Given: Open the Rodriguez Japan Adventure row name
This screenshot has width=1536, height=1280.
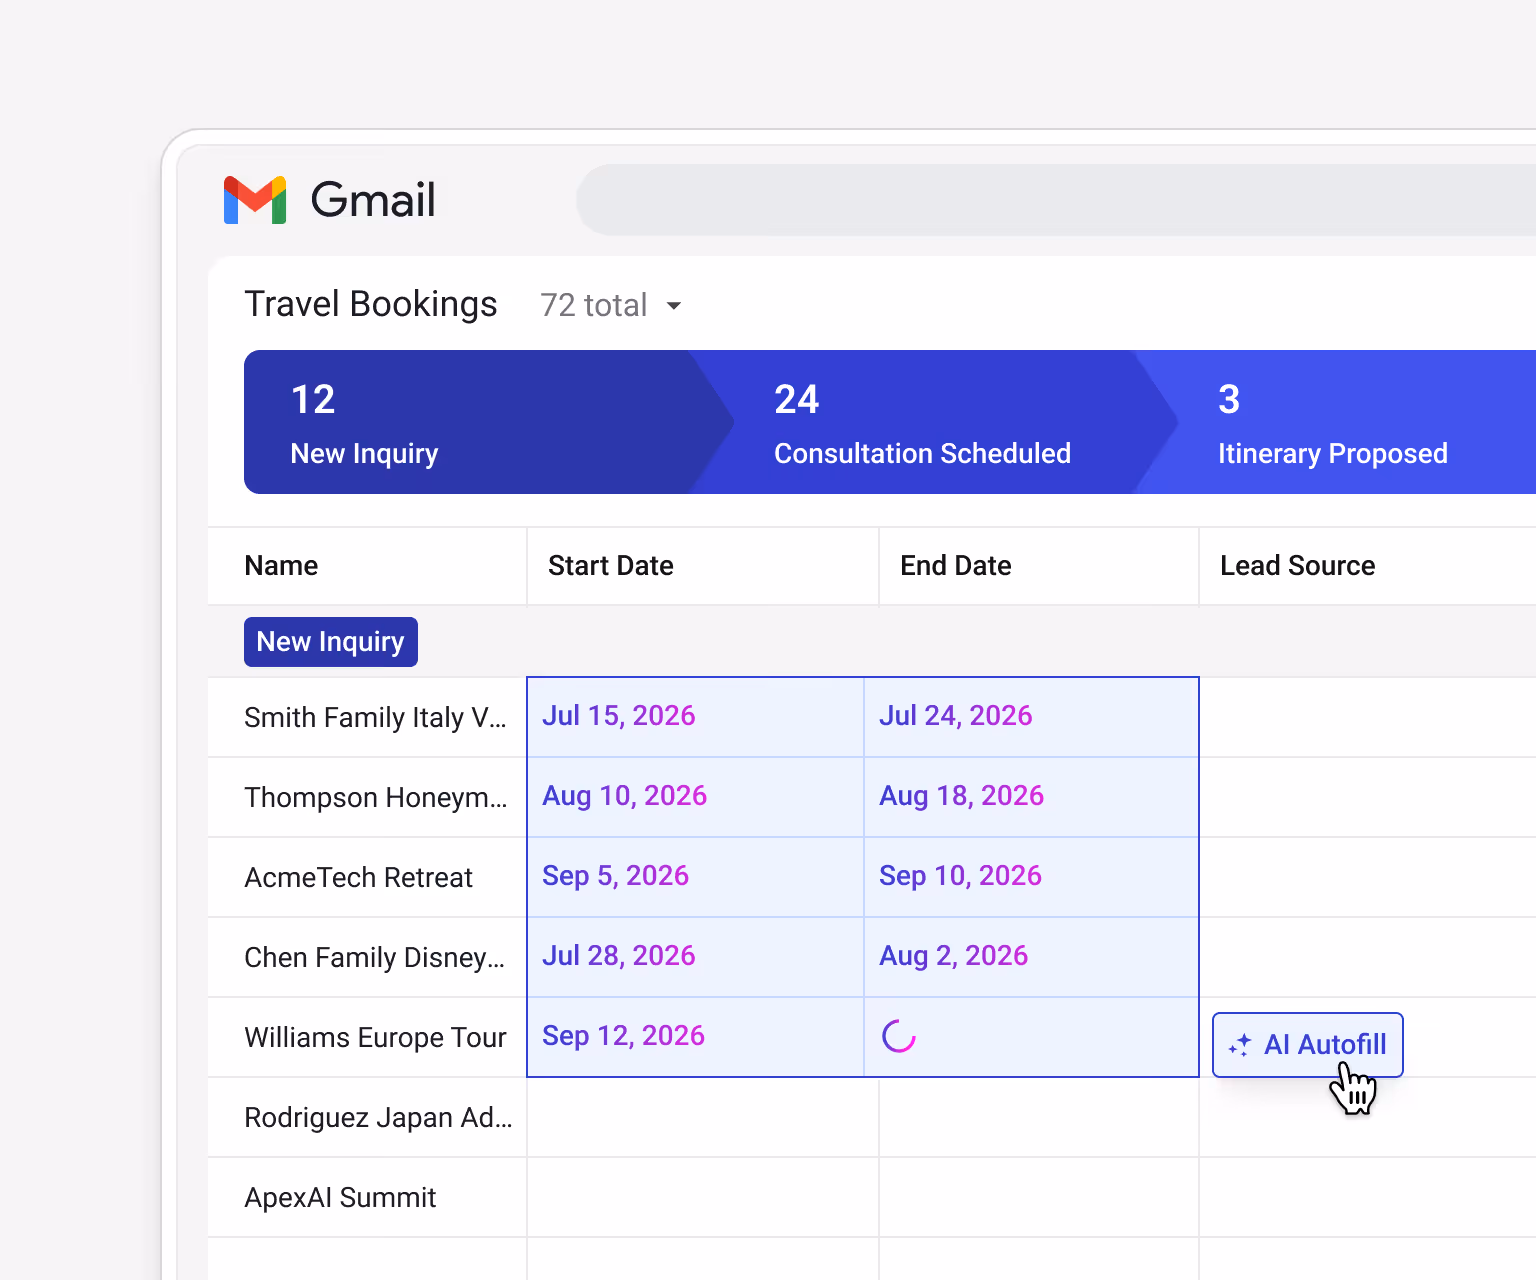Looking at the screenshot, I should pos(378,1118).
